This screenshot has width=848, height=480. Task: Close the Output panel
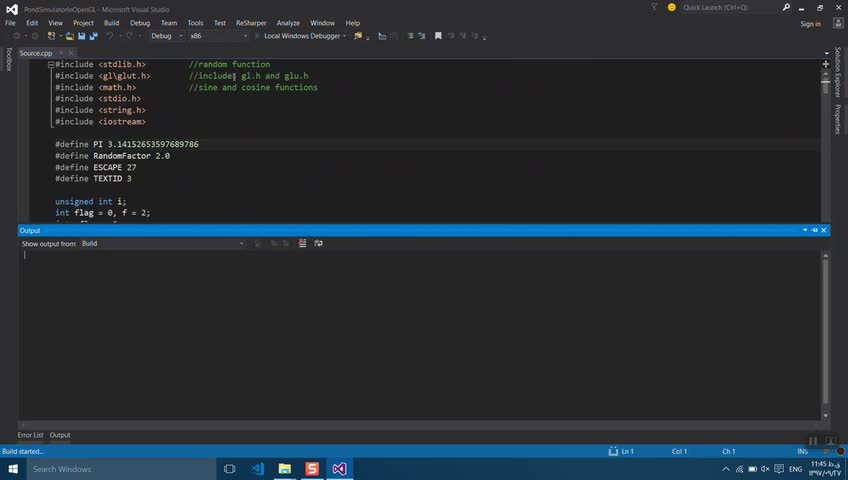click(824, 230)
